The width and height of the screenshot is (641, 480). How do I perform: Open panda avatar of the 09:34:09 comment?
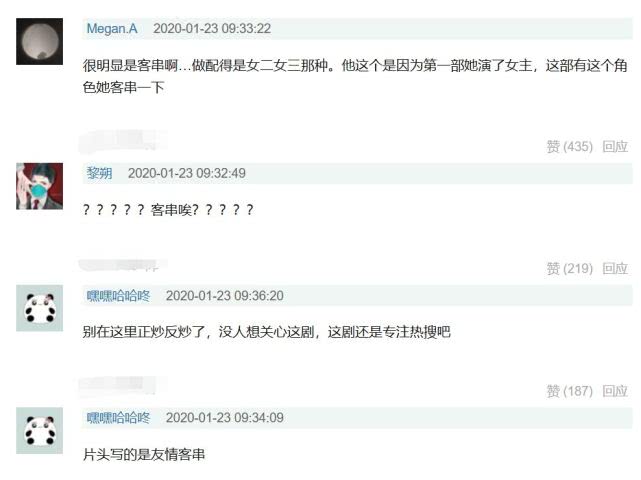[x=39, y=431]
